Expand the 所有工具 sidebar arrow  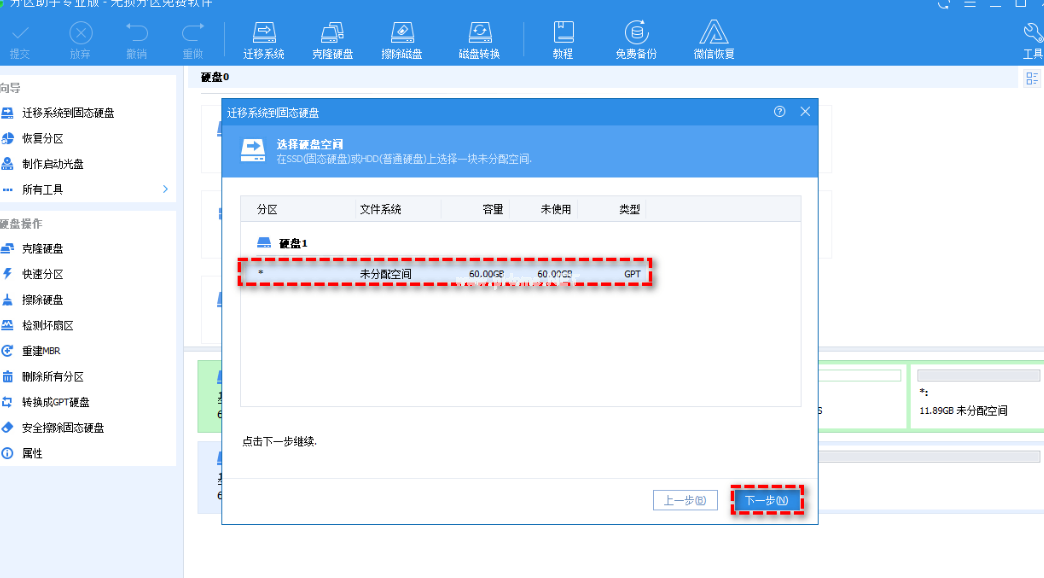[x=165, y=189]
